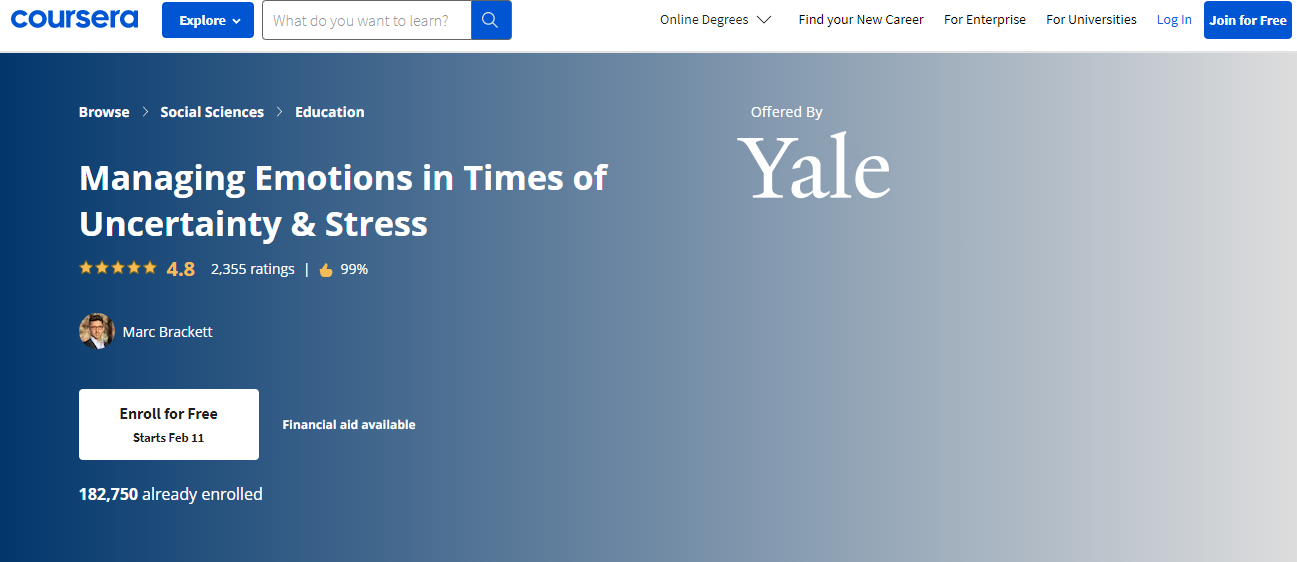Open the For Enterprise page
Image resolution: width=1297 pixels, height=562 pixels.
[984, 20]
